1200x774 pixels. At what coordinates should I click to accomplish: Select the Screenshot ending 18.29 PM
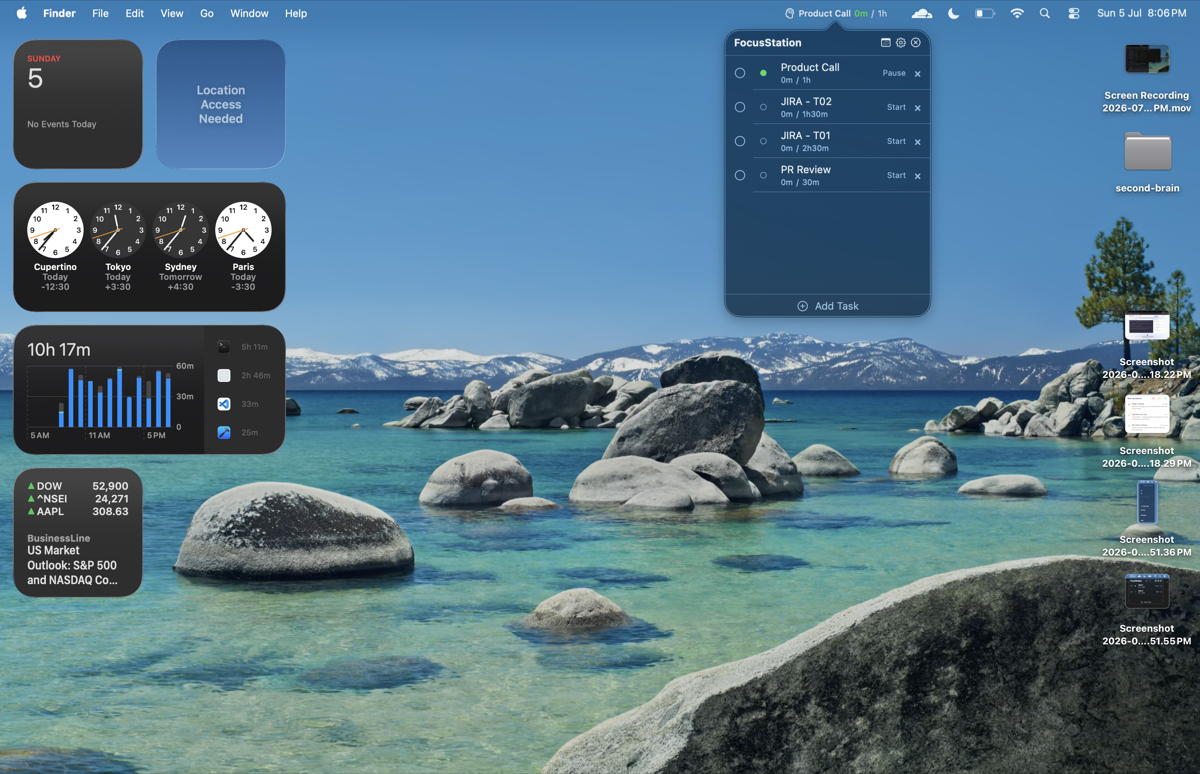(x=1147, y=414)
